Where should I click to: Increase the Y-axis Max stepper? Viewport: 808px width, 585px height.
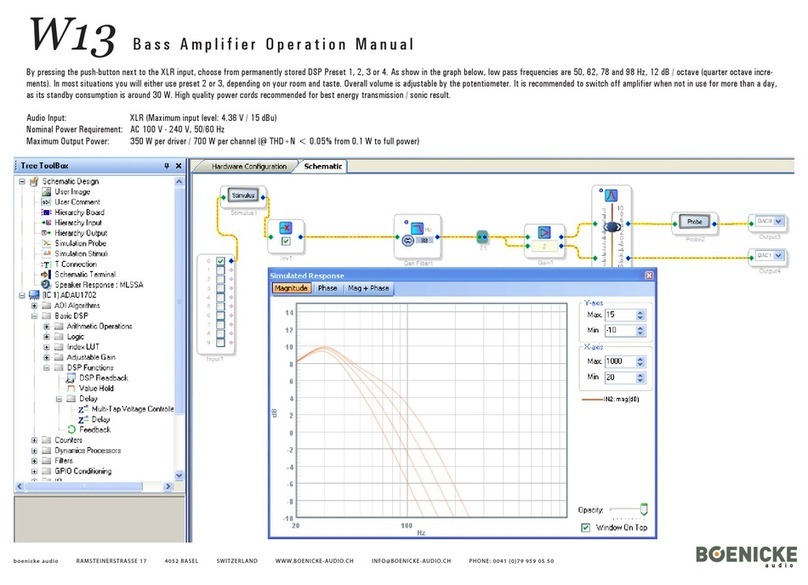pos(640,312)
